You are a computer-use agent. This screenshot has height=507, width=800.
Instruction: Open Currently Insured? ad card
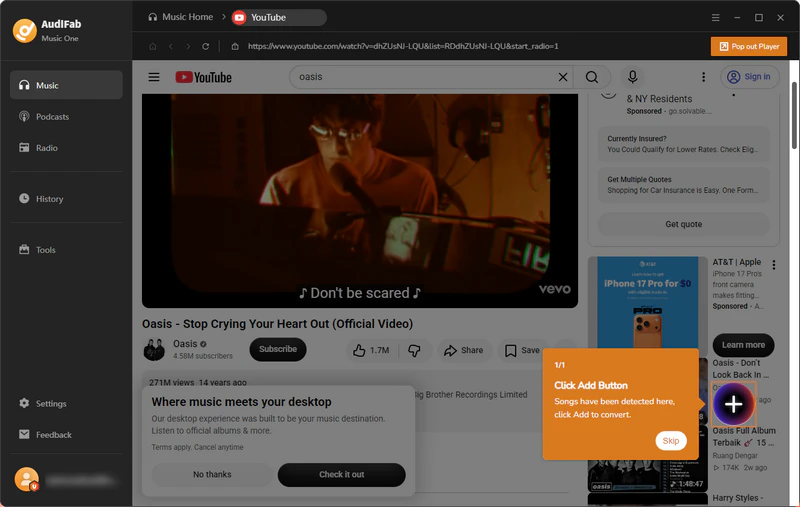[x=683, y=144]
